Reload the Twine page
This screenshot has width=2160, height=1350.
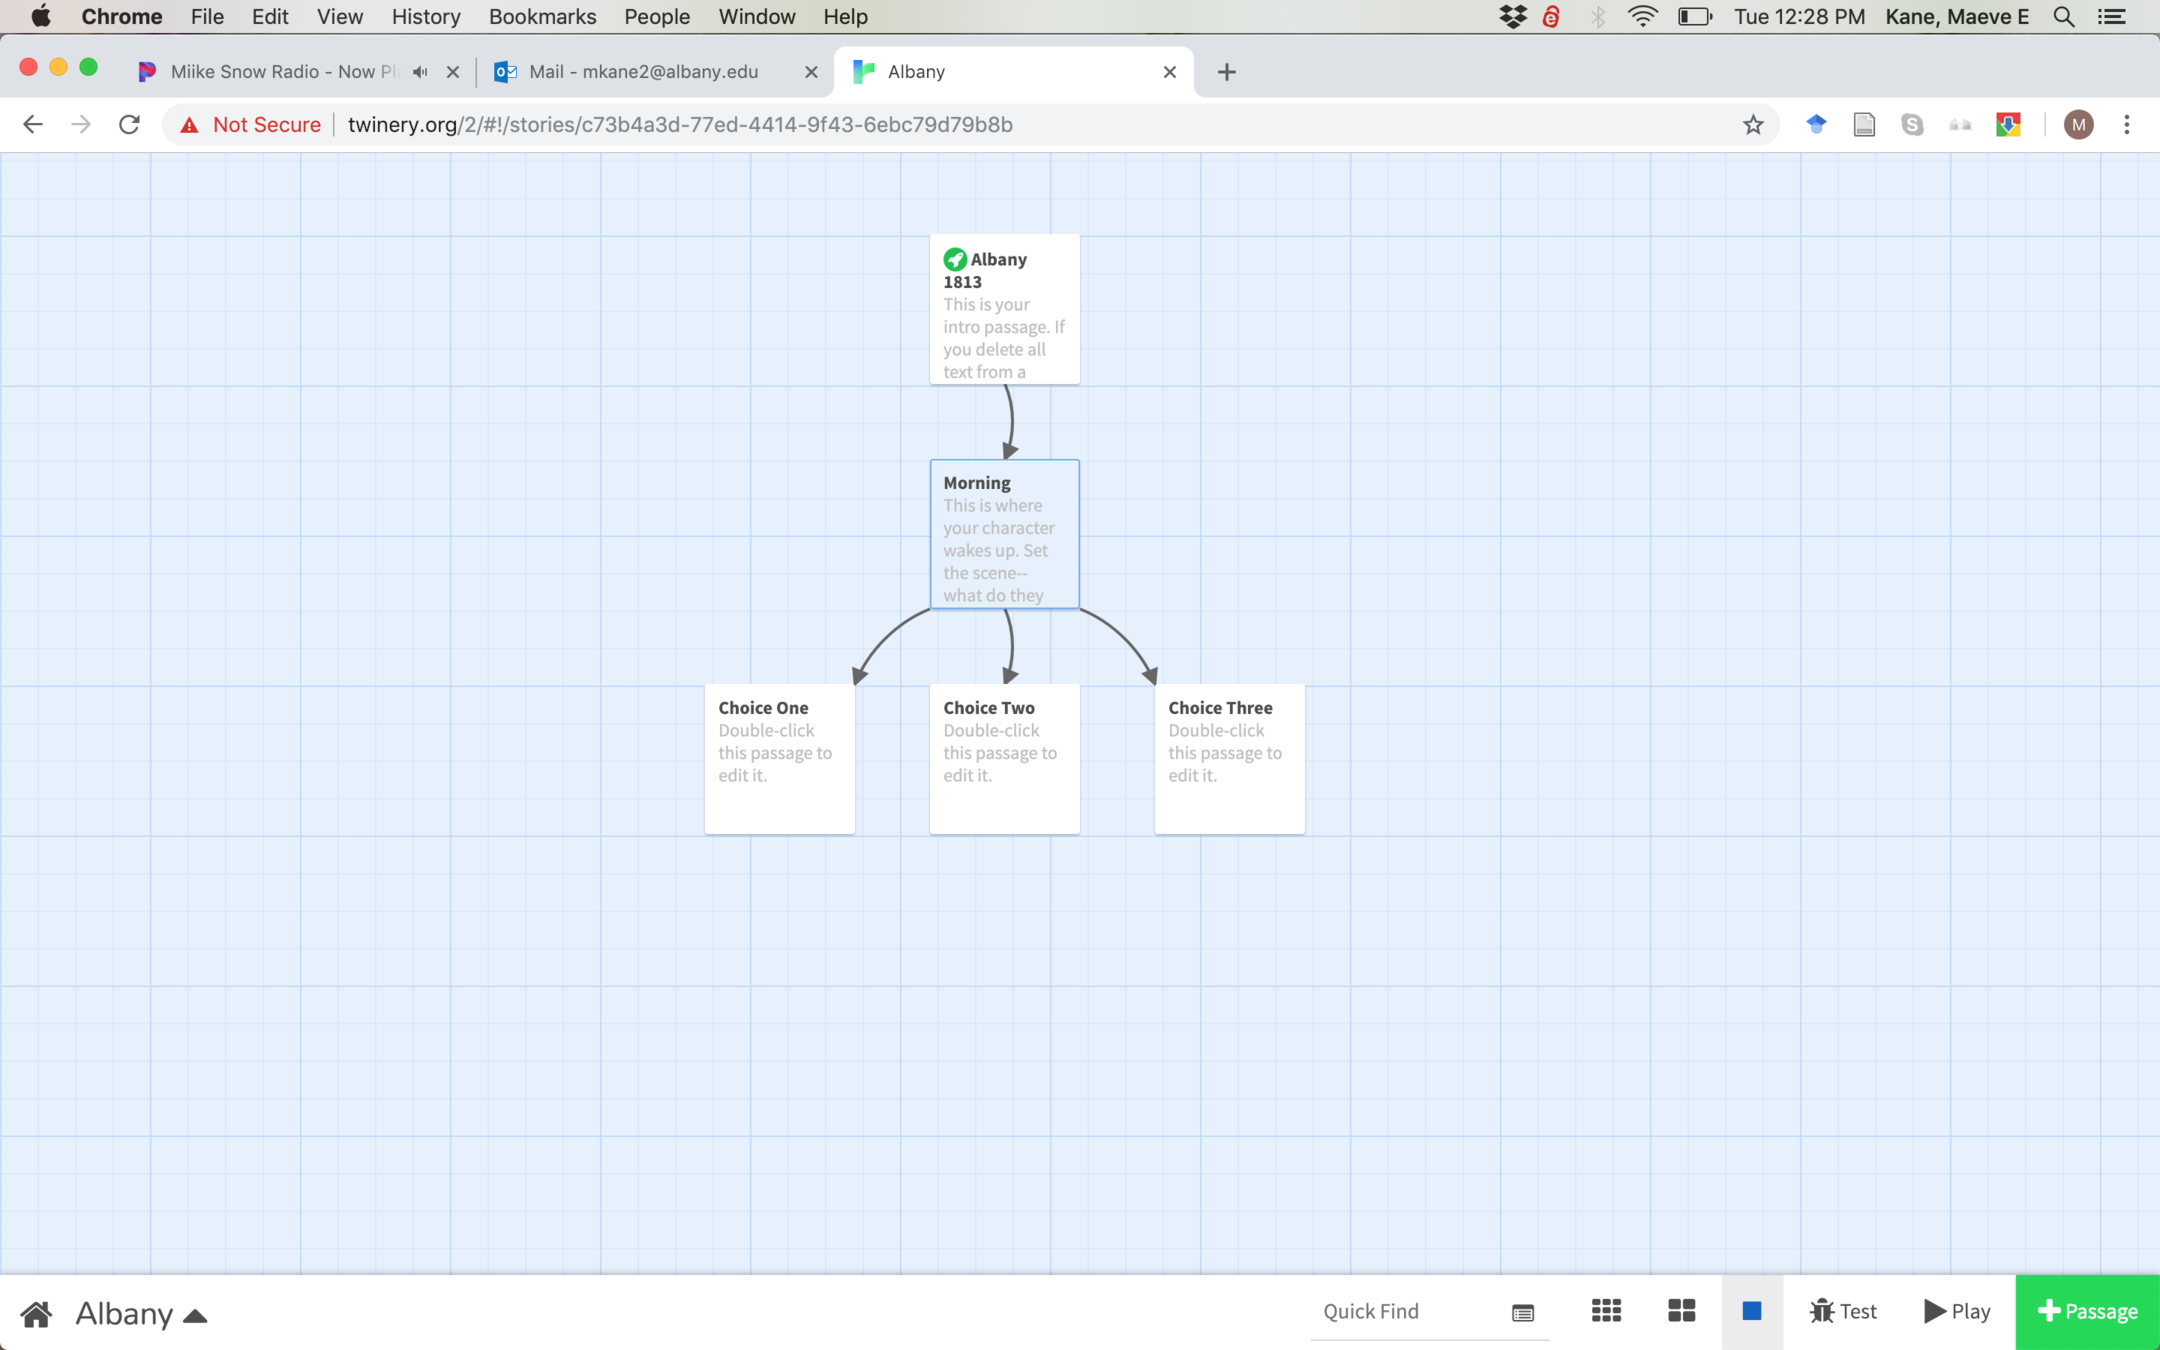[x=129, y=125]
